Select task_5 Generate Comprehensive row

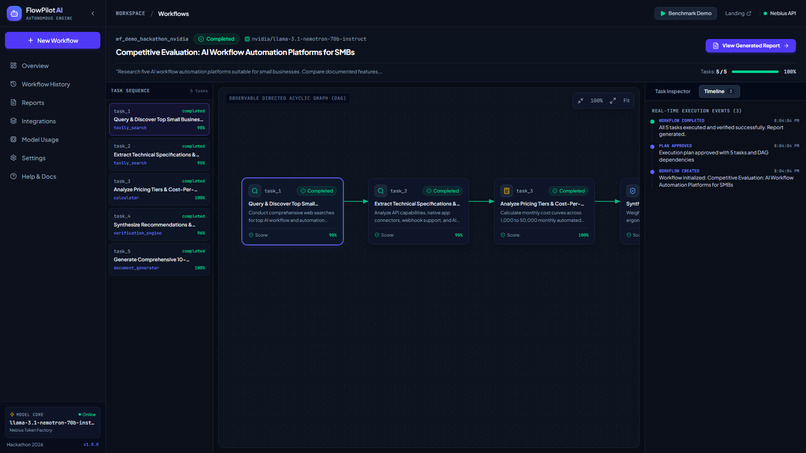(x=159, y=259)
